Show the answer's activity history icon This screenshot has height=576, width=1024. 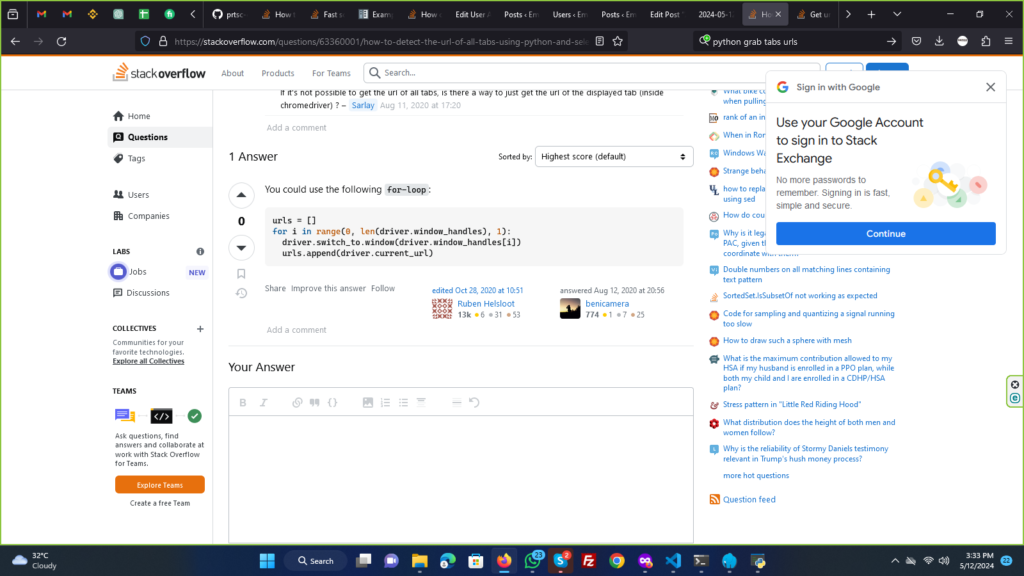click(241, 293)
